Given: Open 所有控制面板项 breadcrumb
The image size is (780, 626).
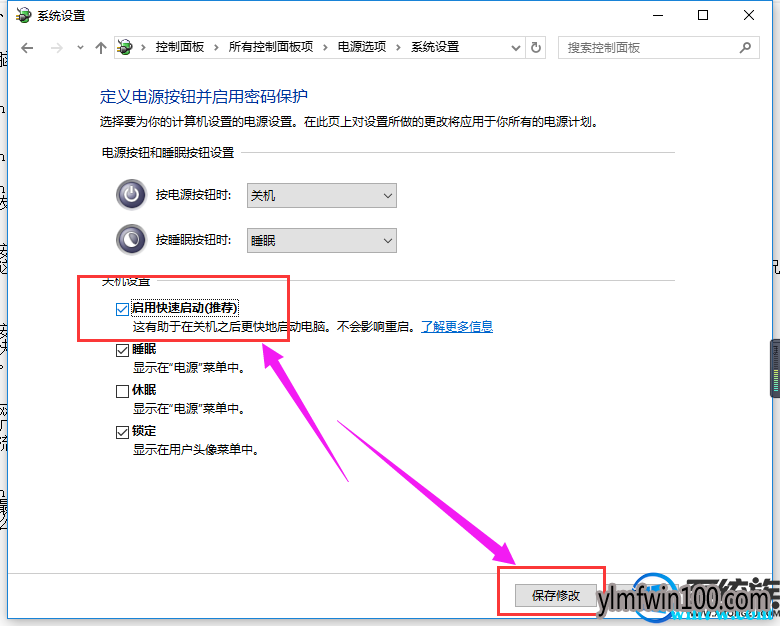Looking at the screenshot, I should coord(271,47).
